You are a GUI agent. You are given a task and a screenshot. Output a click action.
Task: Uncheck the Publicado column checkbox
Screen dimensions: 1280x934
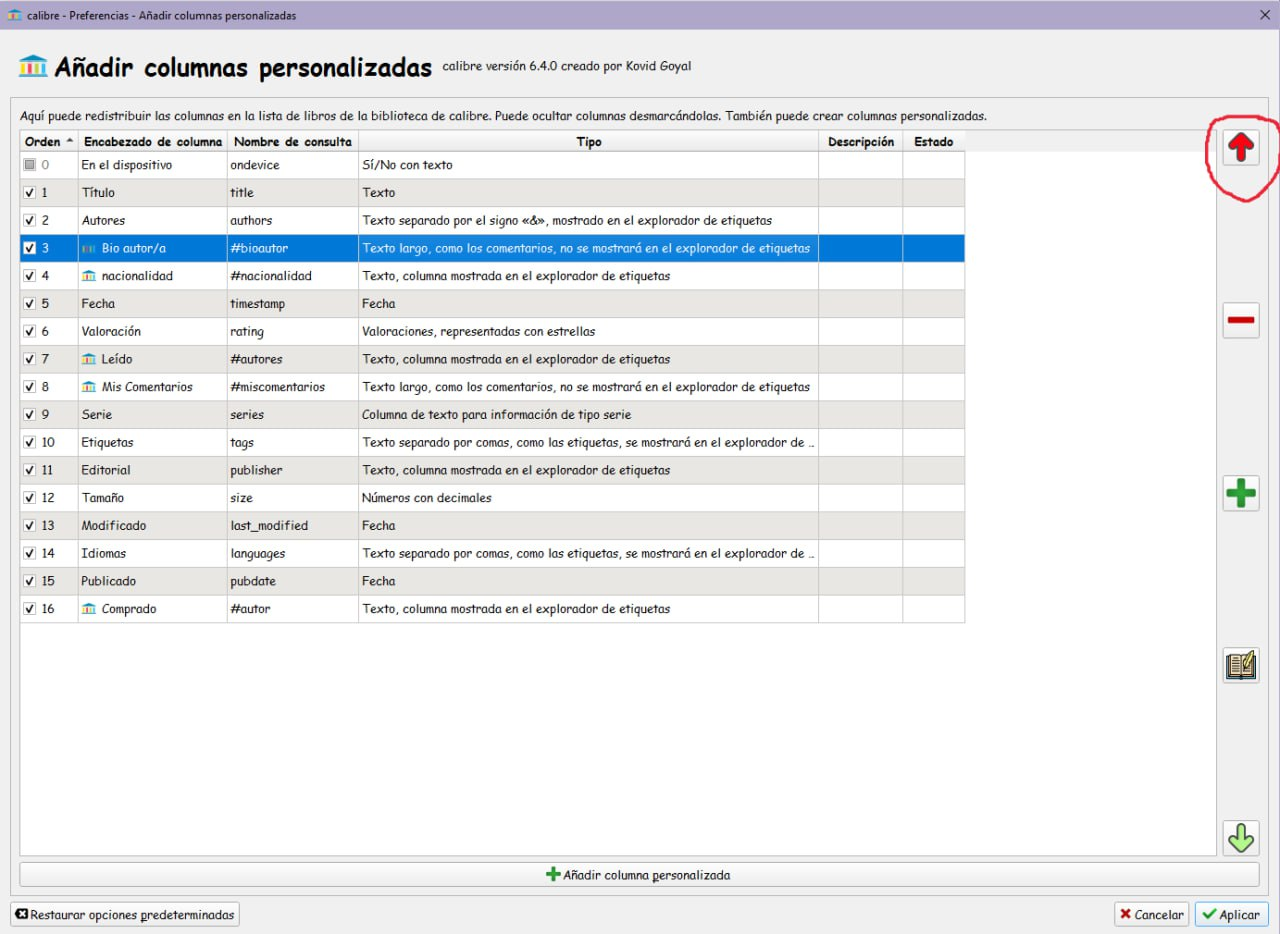30,581
